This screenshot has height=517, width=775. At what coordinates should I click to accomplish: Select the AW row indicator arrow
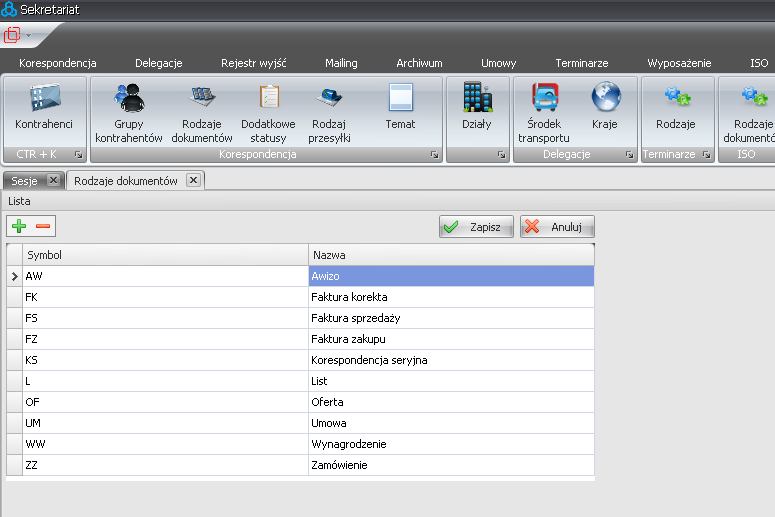pyautogui.click(x=14, y=276)
